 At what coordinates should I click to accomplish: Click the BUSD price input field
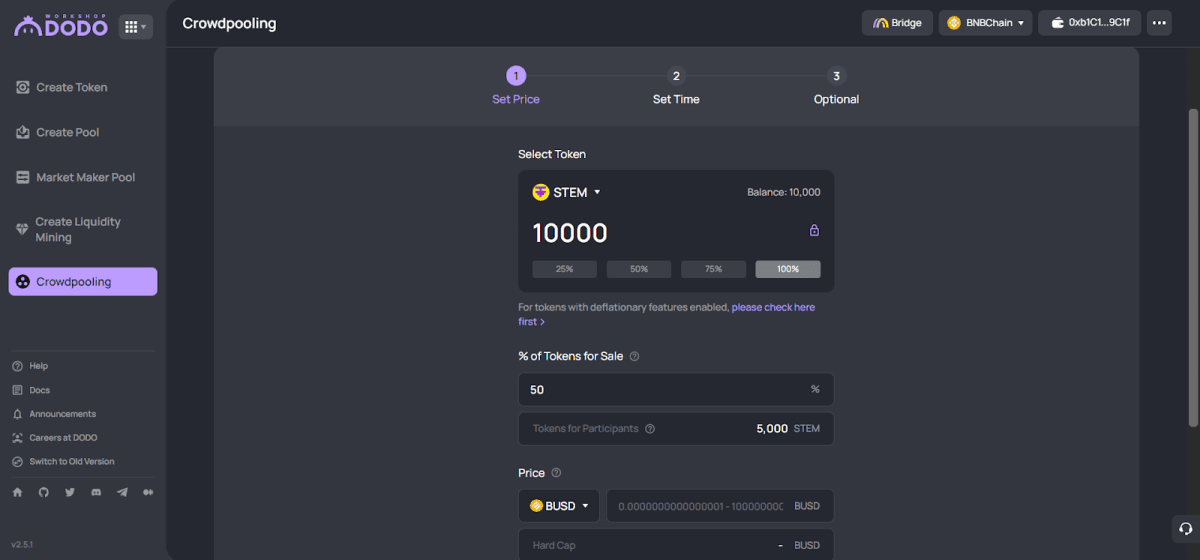tap(720, 506)
